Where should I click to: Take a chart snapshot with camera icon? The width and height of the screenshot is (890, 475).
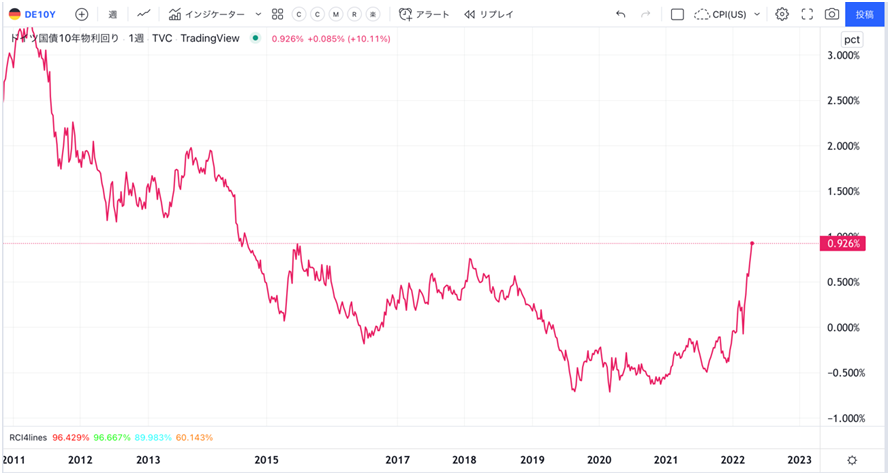tap(832, 14)
